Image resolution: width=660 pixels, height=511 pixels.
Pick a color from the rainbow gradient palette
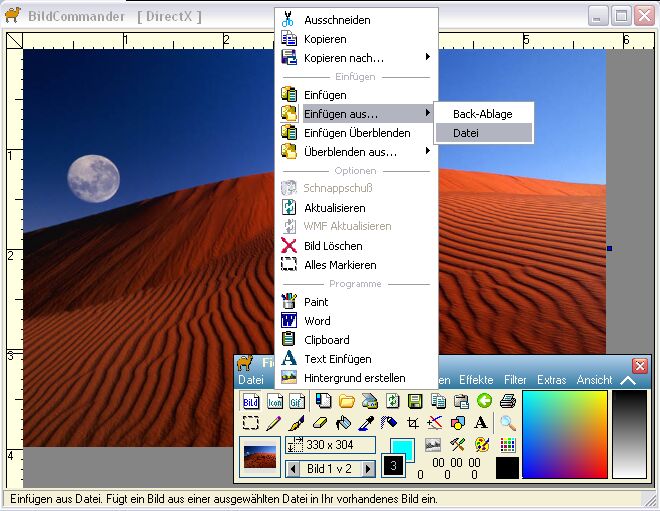tap(564, 435)
